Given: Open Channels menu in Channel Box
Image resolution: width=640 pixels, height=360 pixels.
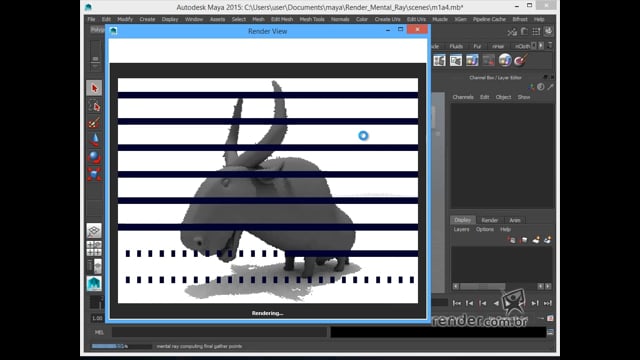Looking at the screenshot, I should point(463,97).
